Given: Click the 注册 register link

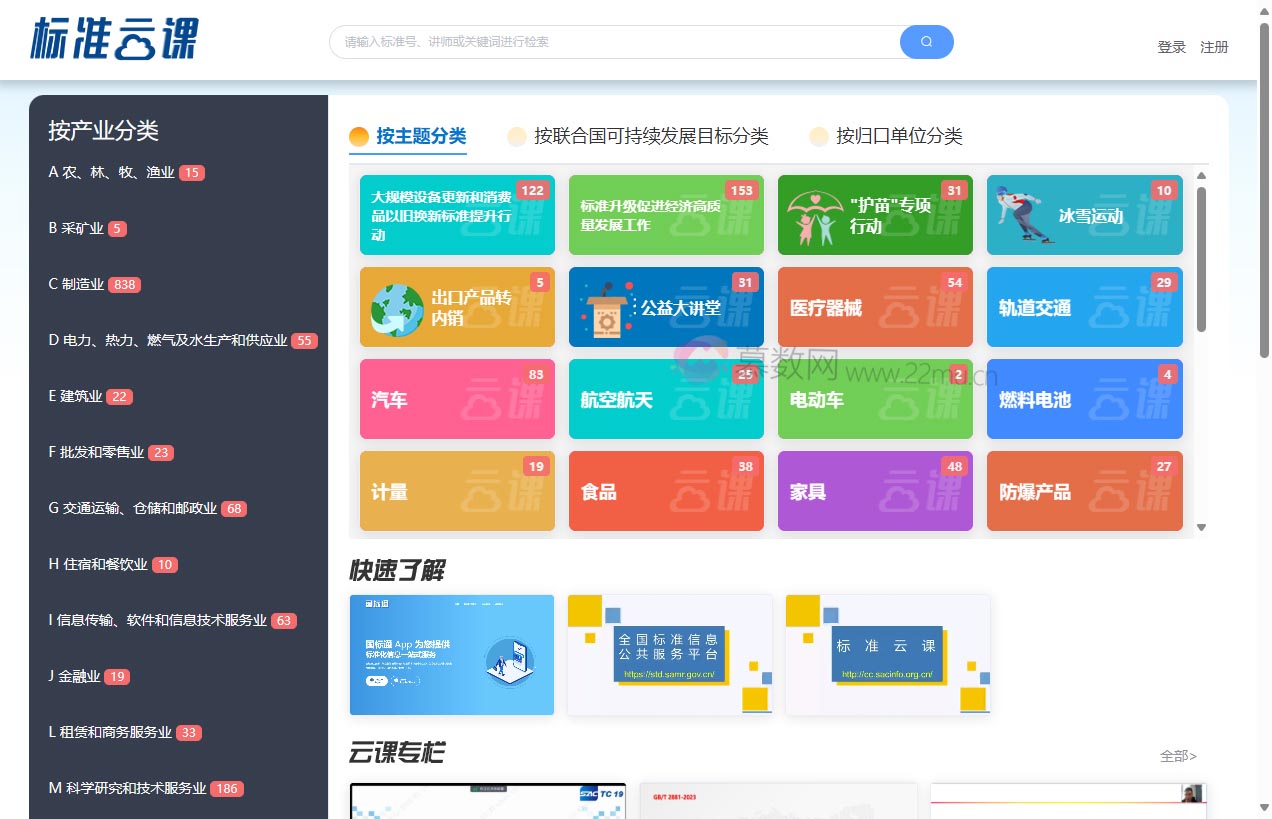Looking at the screenshot, I should point(1215,47).
